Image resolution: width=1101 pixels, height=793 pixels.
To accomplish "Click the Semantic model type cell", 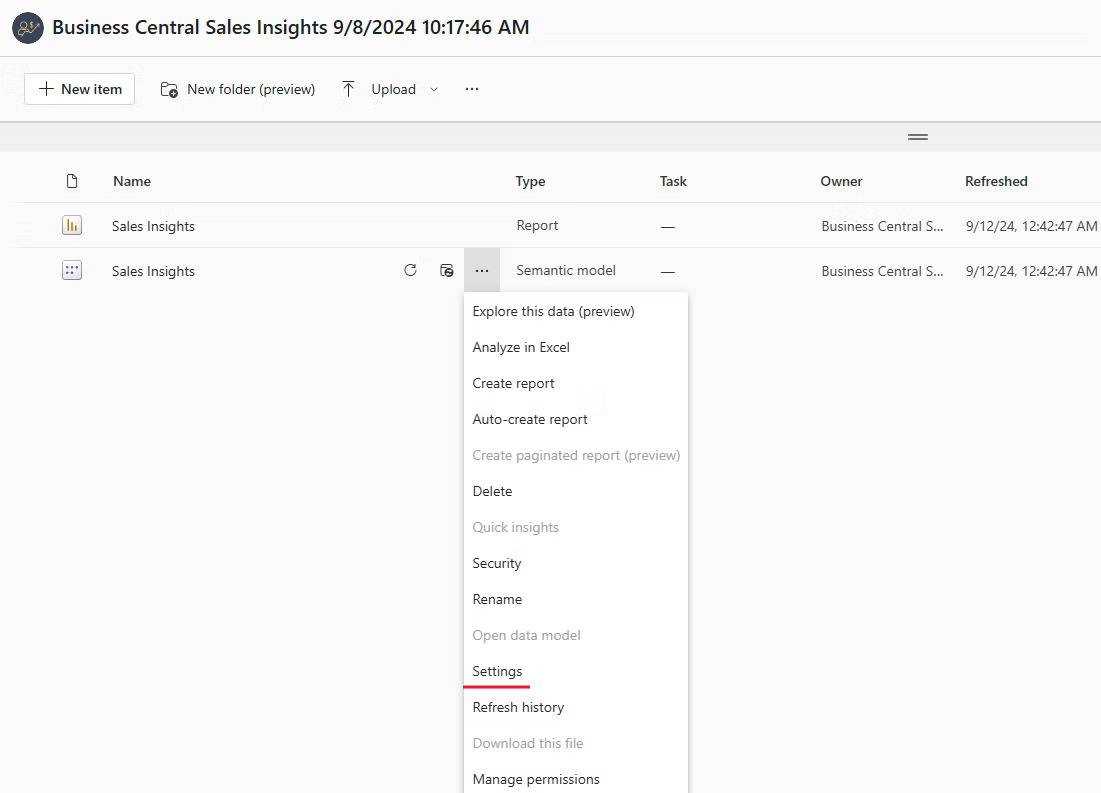I will click(x=566, y=270).
